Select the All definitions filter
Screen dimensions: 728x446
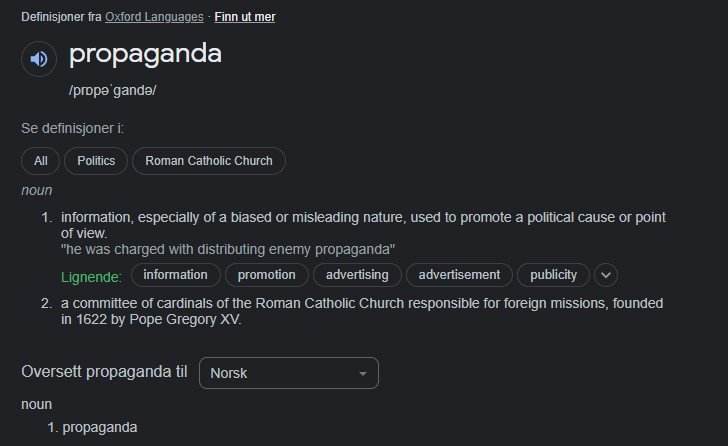coord(40,161)
